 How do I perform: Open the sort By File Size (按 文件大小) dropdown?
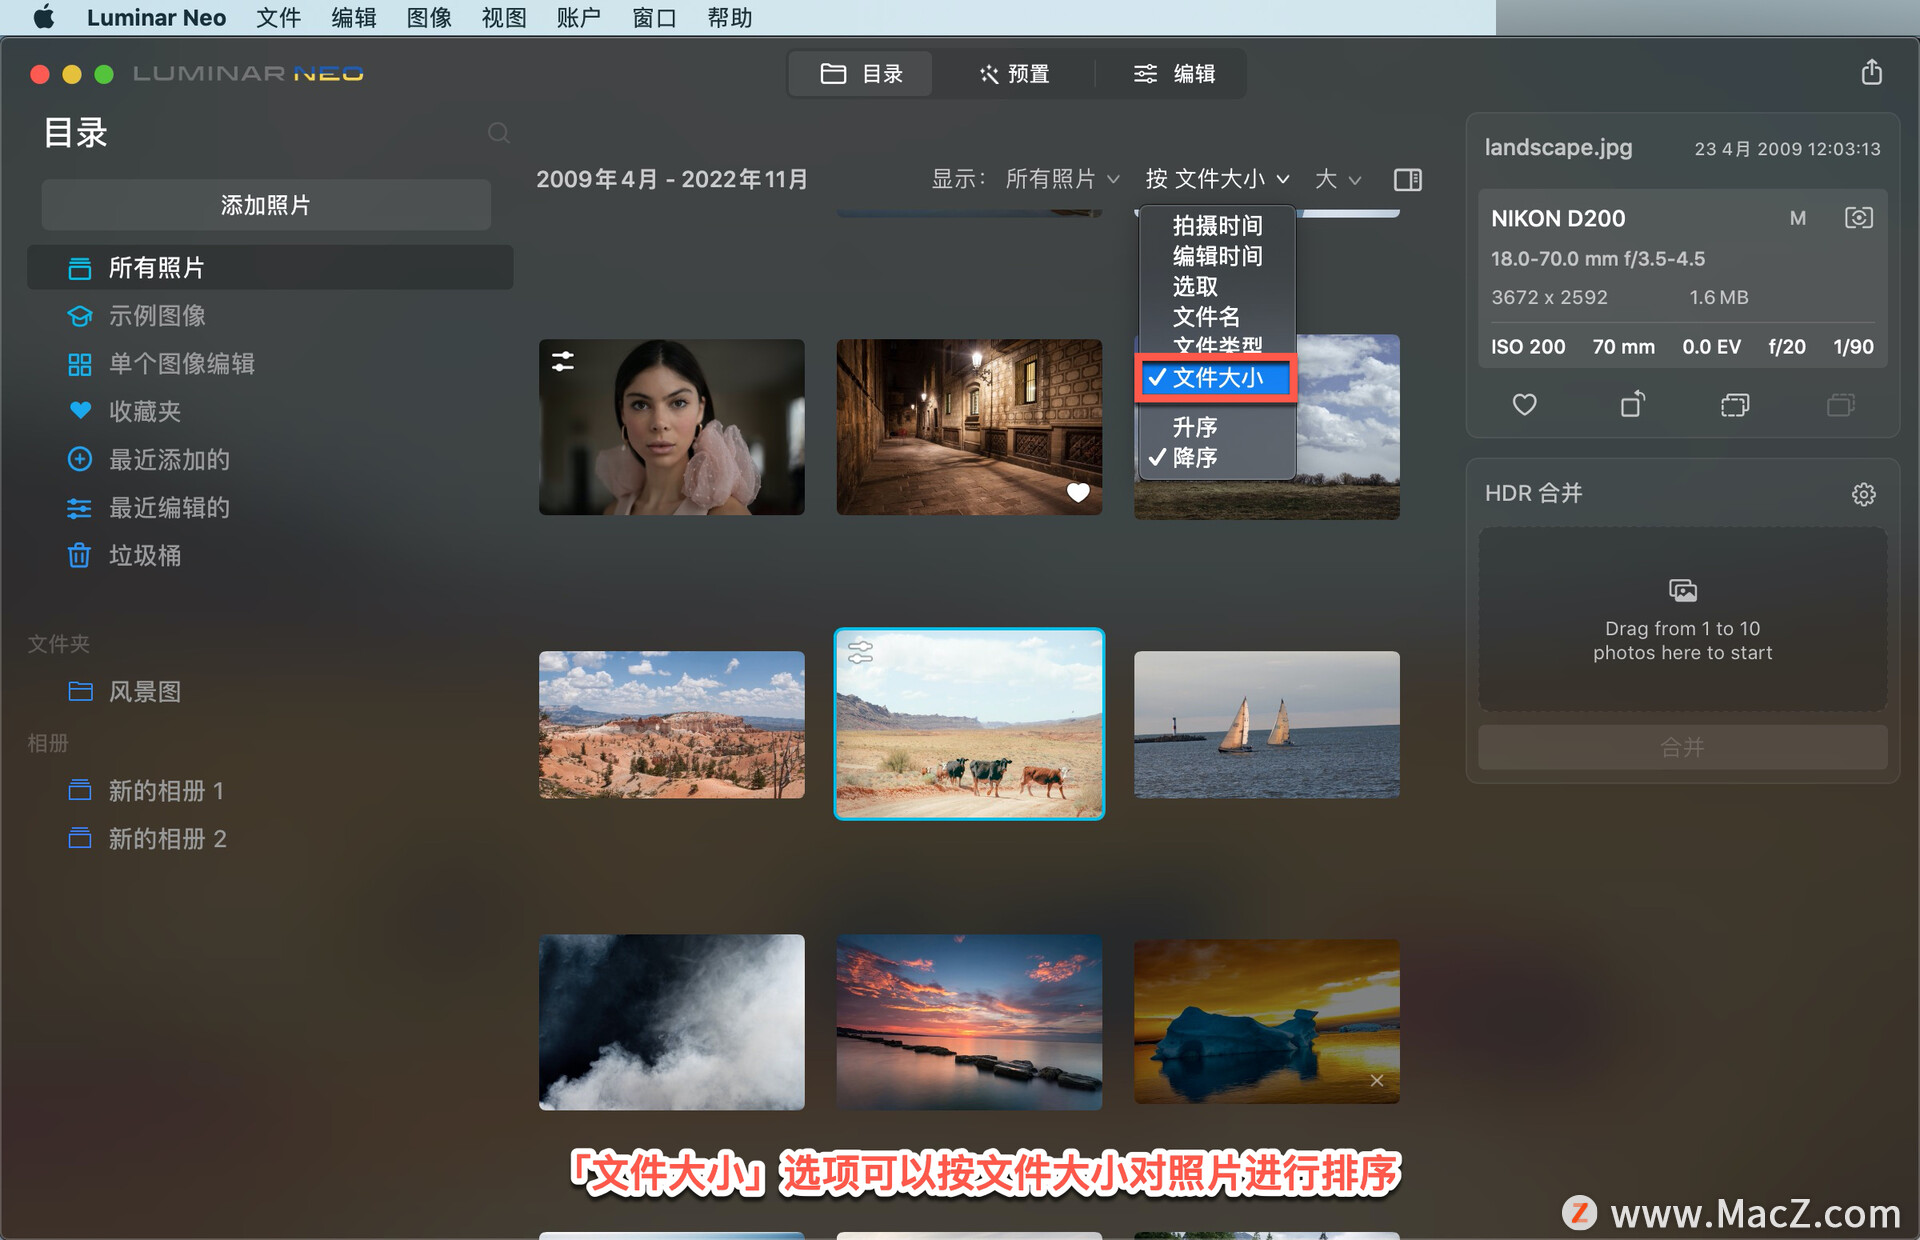pyautogui.click(x=1217, y=179)
